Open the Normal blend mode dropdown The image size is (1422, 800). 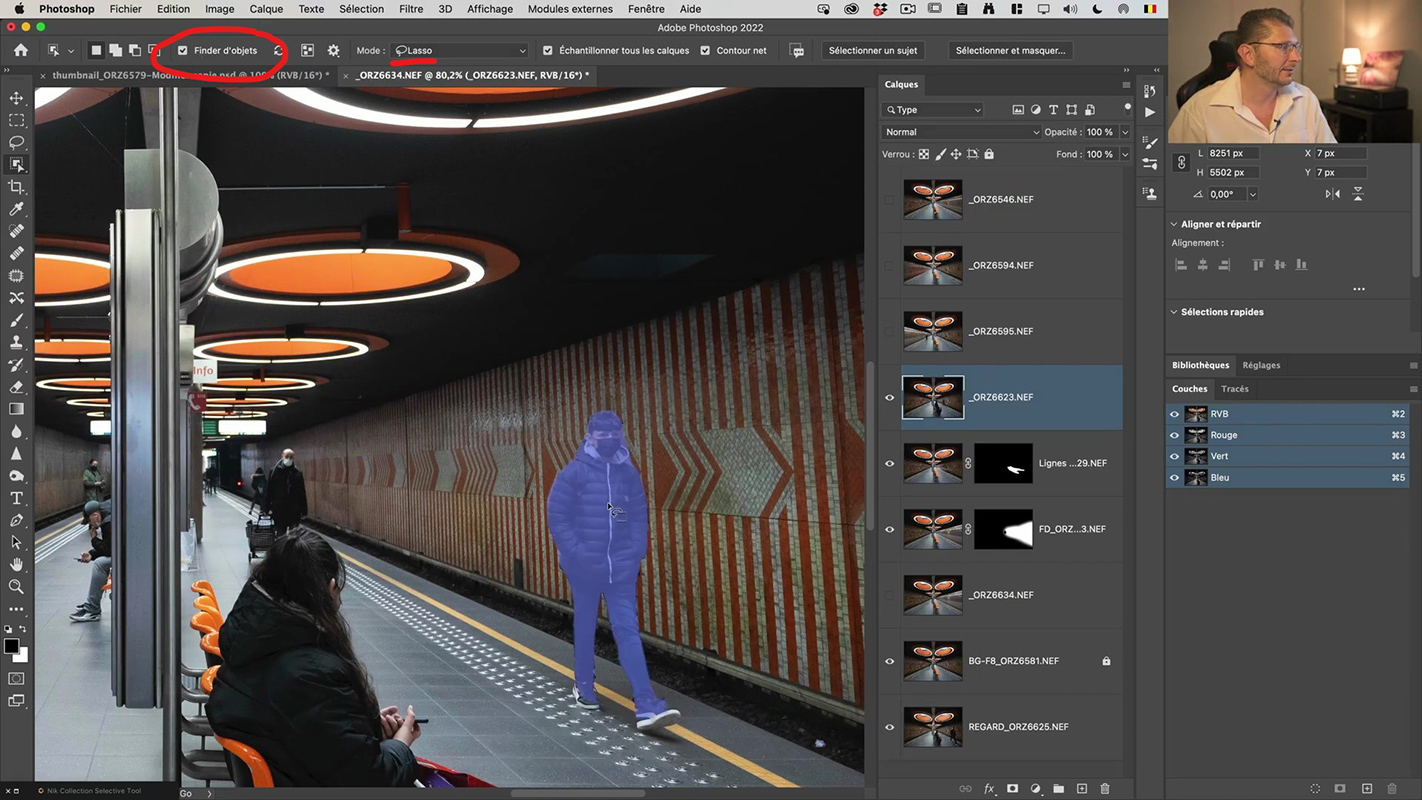coord(960,132)
